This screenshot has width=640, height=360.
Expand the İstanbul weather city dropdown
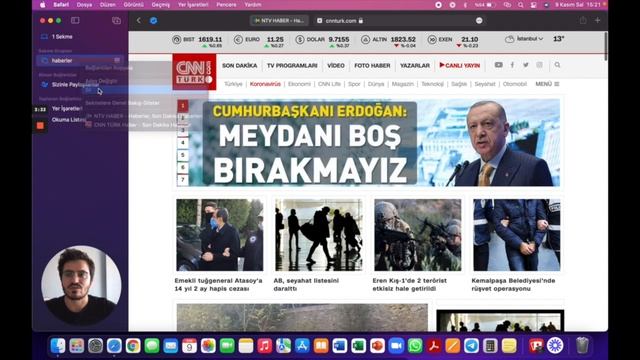(x=530, y=39)
